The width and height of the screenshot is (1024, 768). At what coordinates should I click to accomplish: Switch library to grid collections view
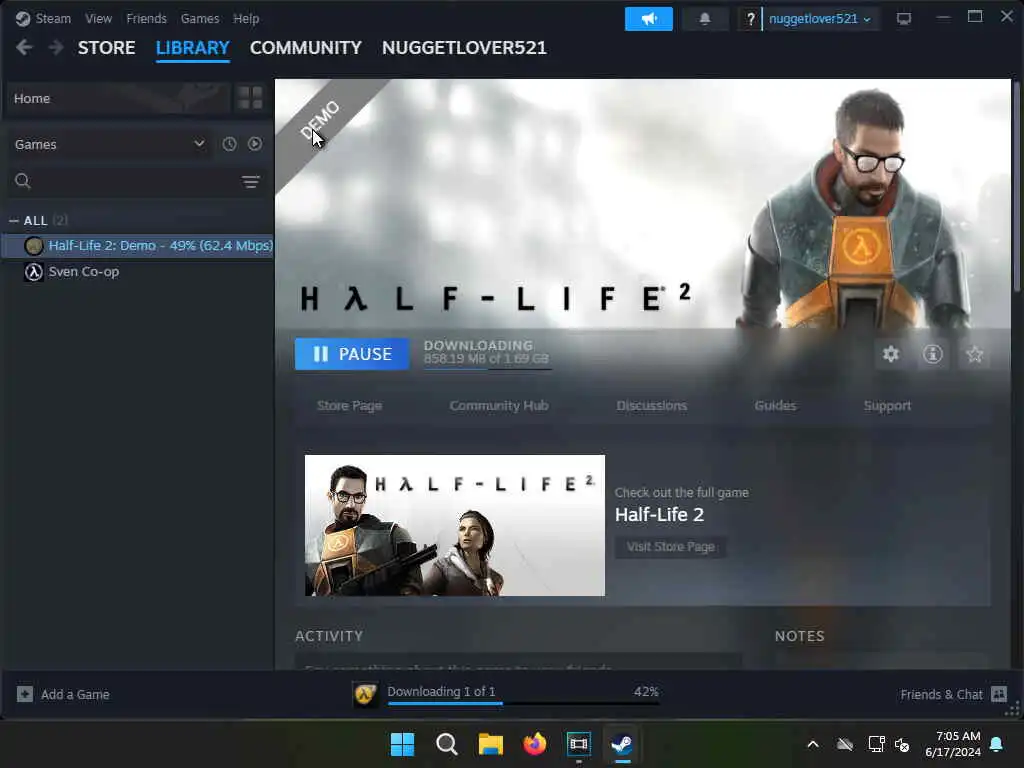click(250, 98)
